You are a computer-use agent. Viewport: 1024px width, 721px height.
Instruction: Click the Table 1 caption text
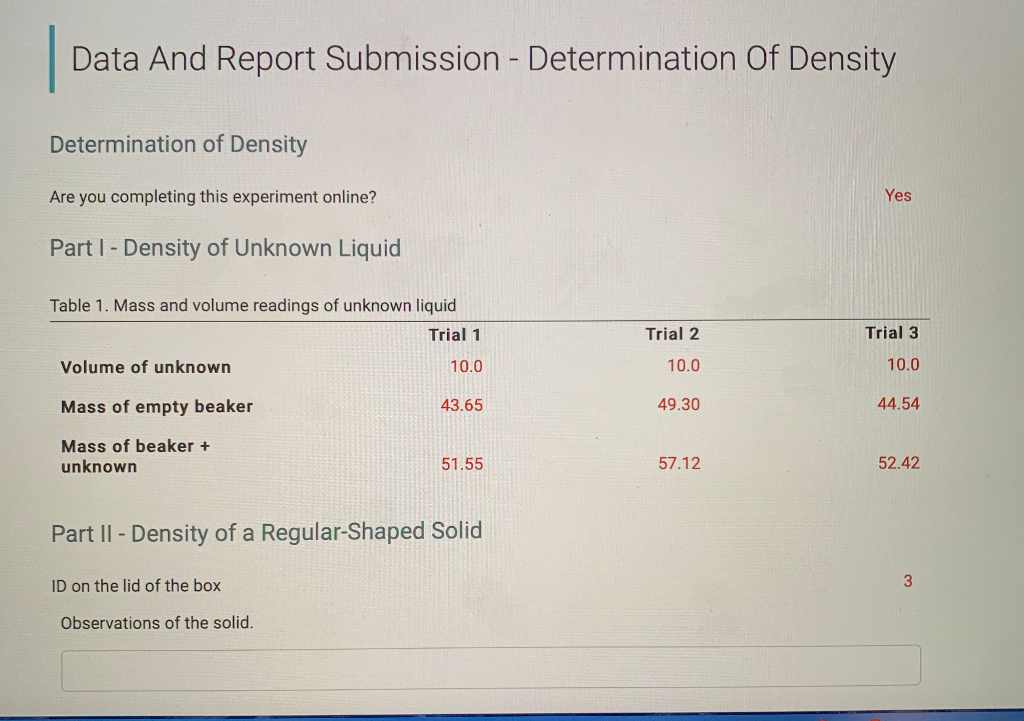[253, 305]
